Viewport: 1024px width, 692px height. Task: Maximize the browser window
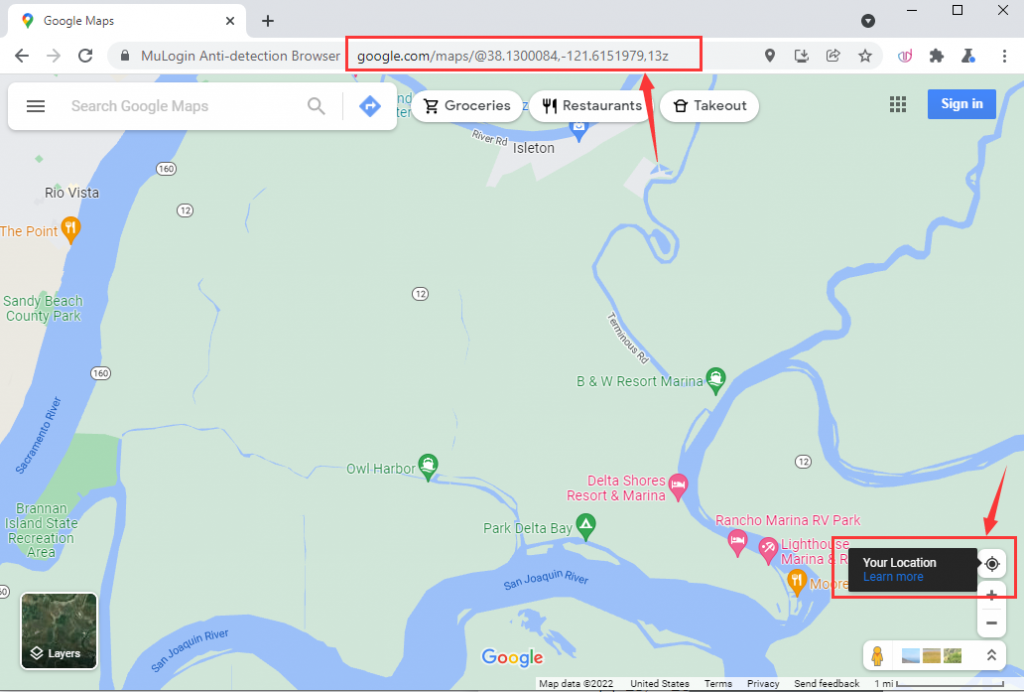[x=957, y=10]
